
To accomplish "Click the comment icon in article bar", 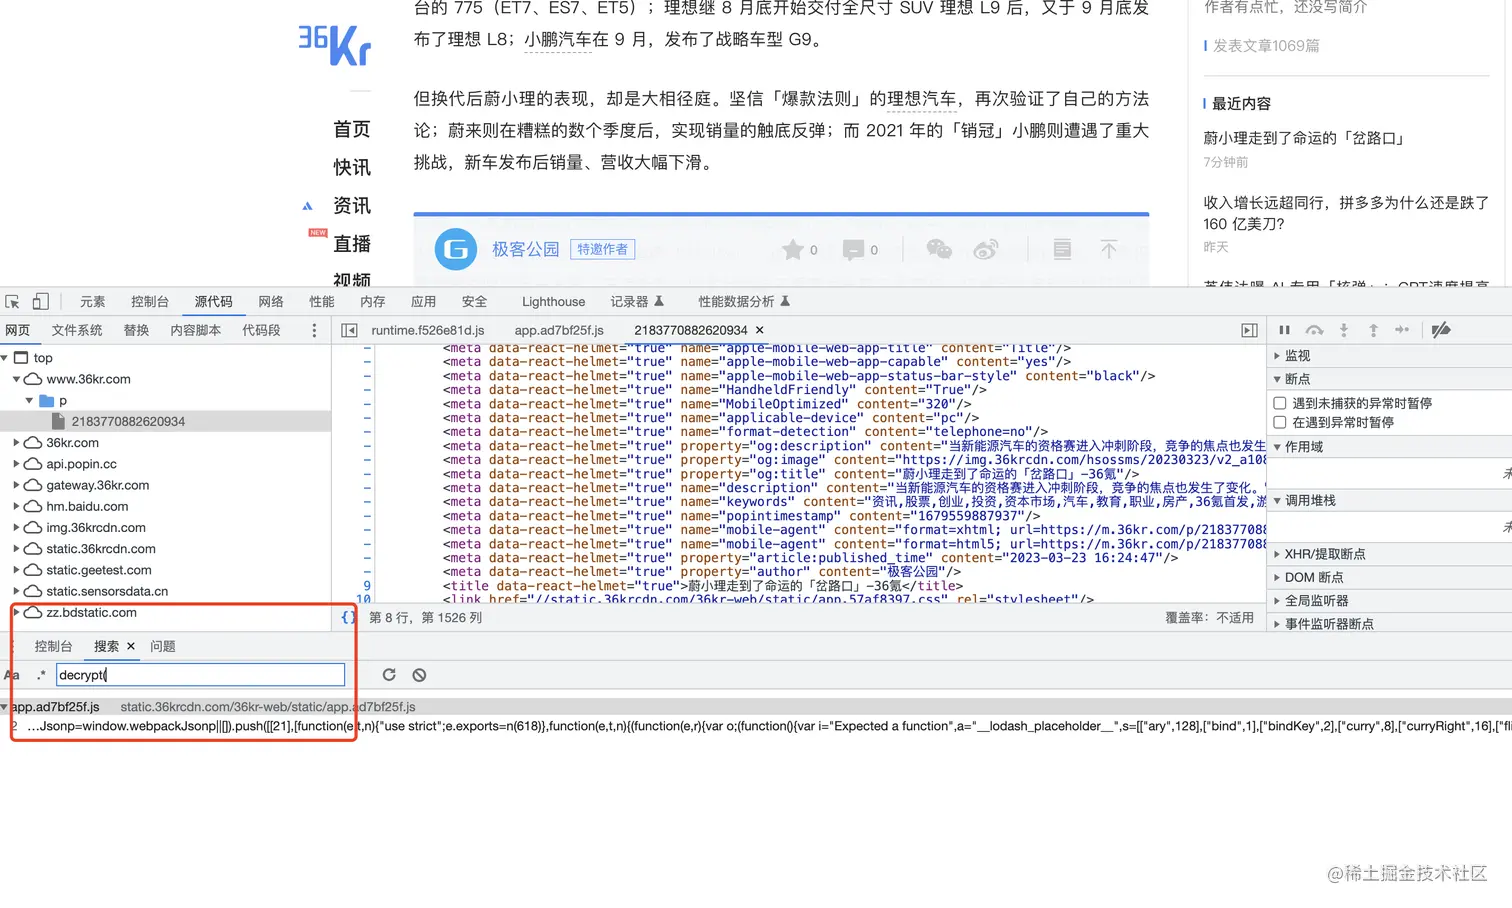I will (x=853, y=249).
